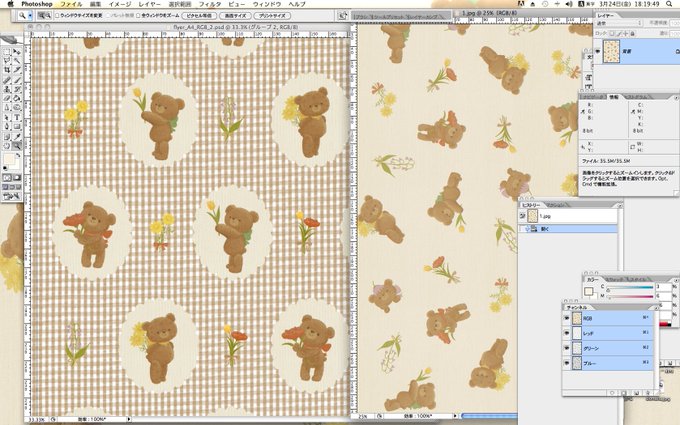Viewport: 680px width, 425px height.
Task: Open layer blend mode dropdown 通常
Action: coord(619,23)
